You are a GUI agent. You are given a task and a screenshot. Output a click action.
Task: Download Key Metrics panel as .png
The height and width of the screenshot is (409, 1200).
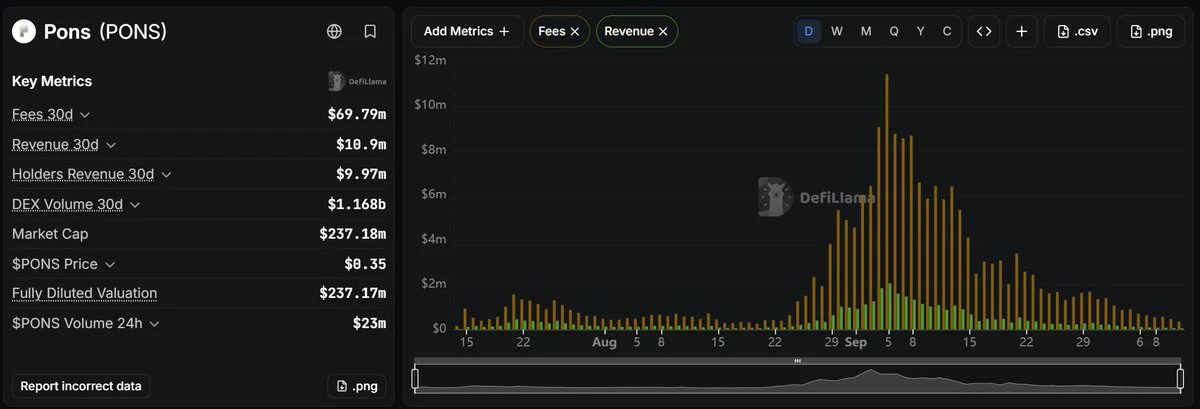pos(357,386)
